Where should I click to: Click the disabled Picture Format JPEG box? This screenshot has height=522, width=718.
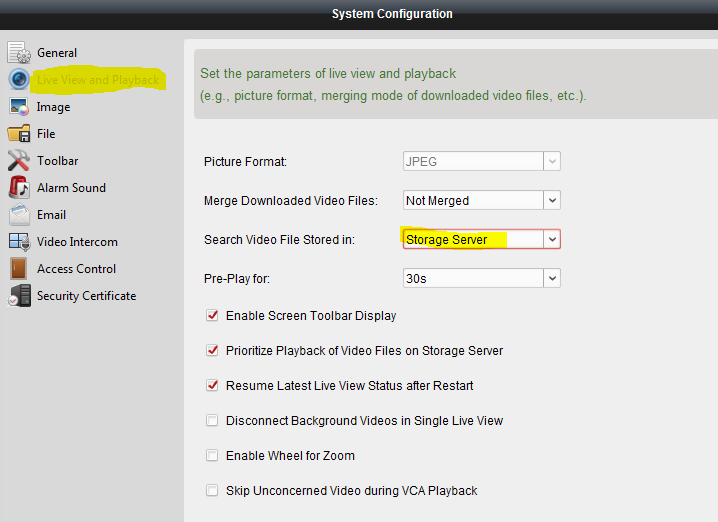coord(471,161)
